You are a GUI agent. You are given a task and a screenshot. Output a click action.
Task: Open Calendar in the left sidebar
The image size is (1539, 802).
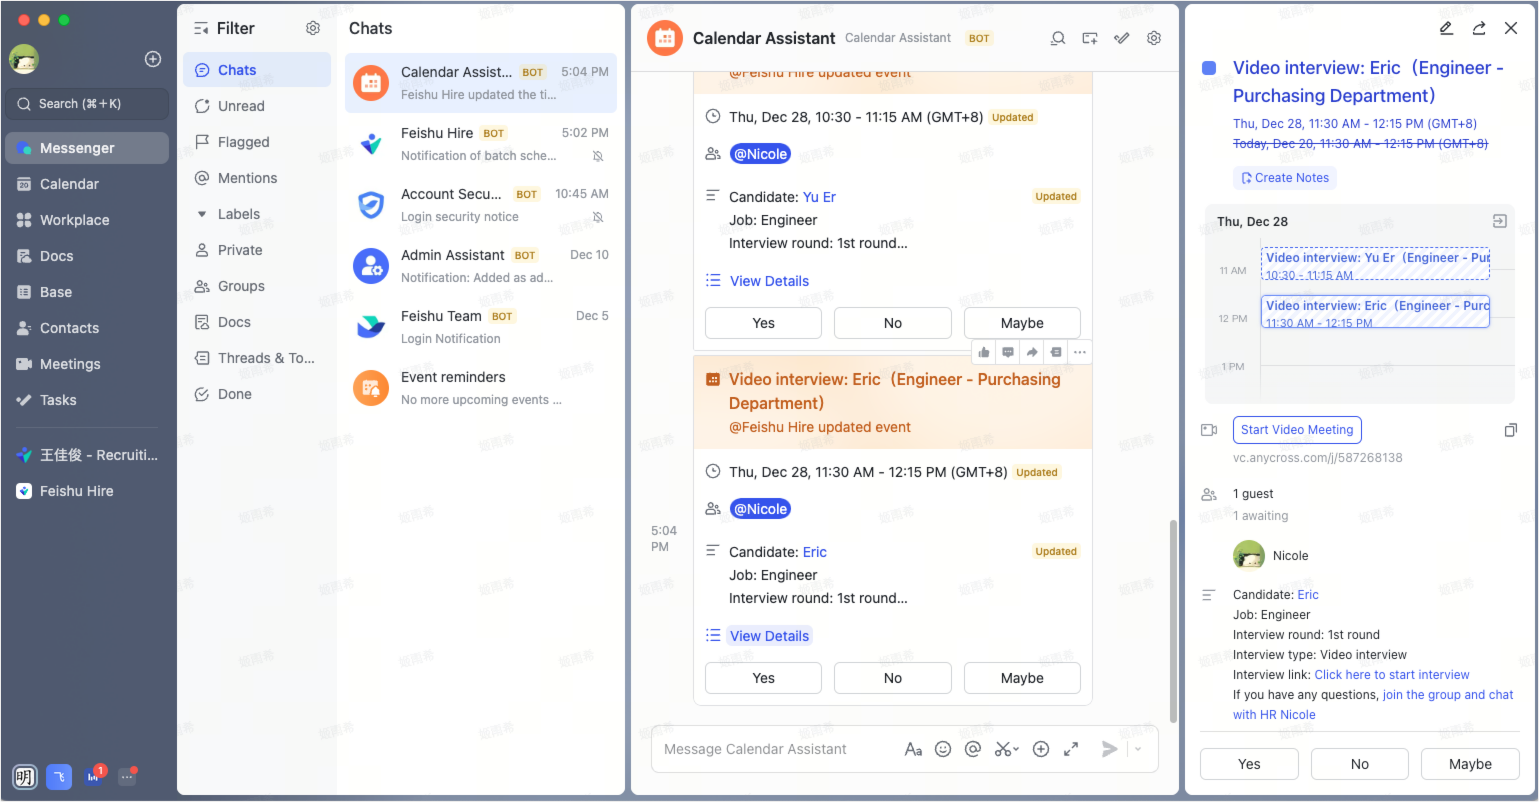pos(69,184)
